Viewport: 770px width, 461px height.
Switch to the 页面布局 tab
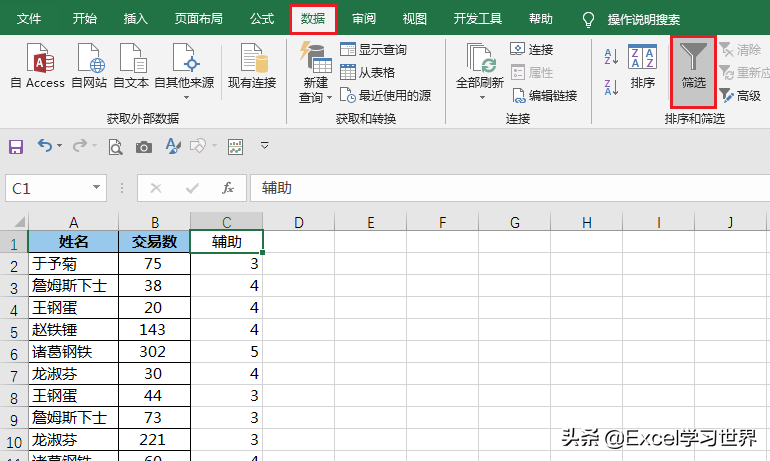(x=198, y=19)
